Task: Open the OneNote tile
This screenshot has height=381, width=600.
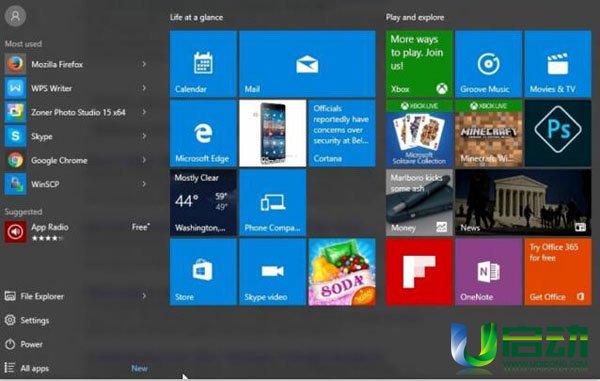Action: click(488, 272)
